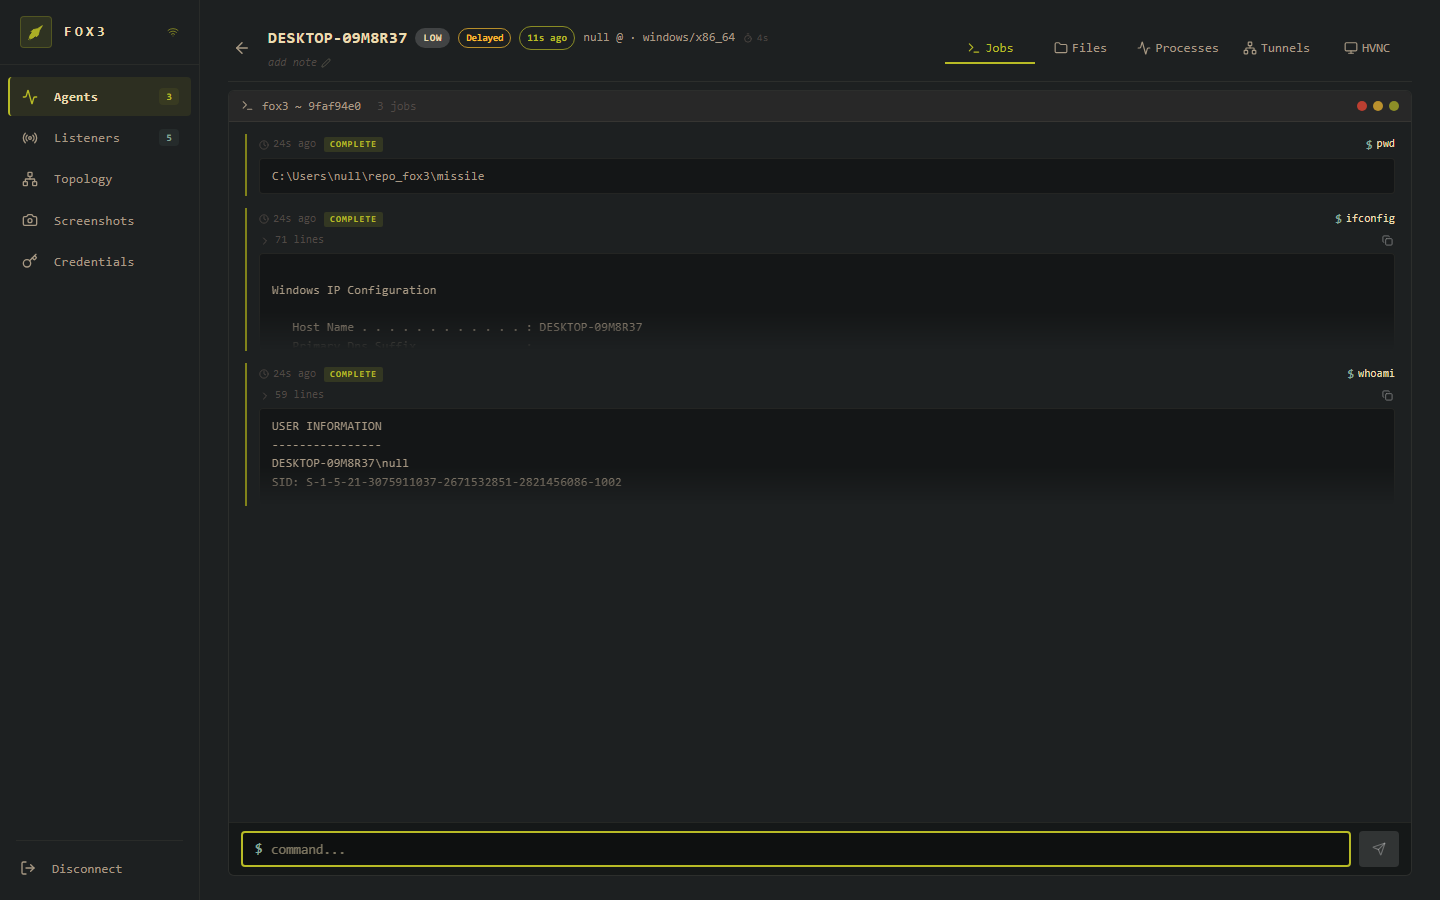1440x900 pixels.
Task: Click the COMPLETE badge of ifconfig job
Action: pyautogui.click(x=353, y=219)
